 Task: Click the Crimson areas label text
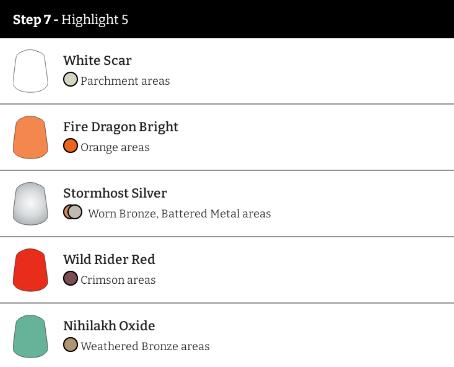pos(118,280)
